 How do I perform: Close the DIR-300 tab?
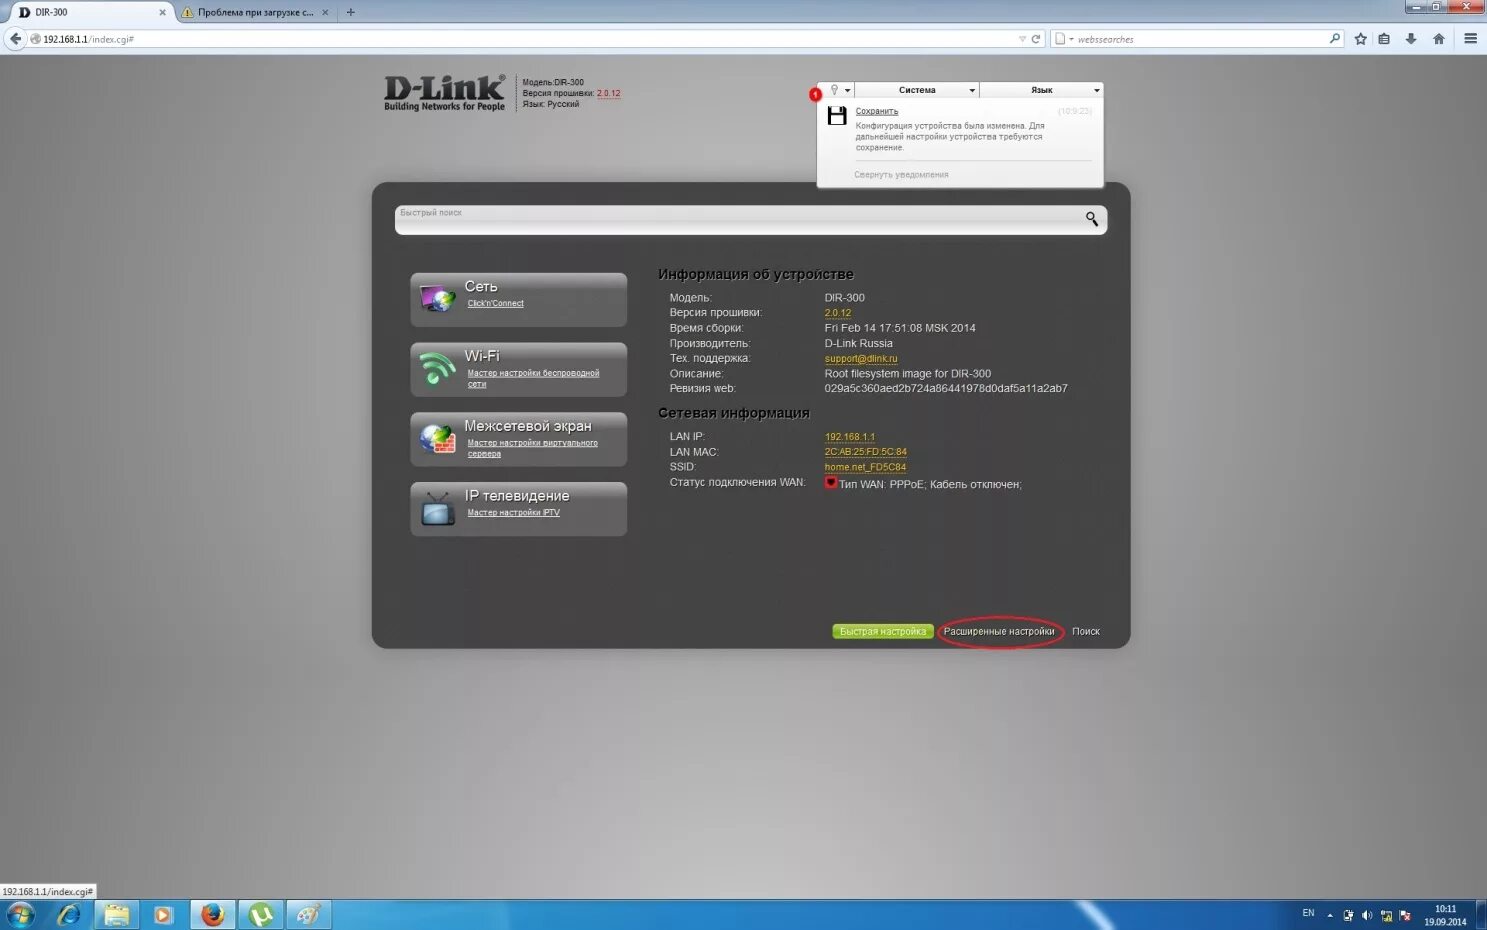point(163,12)
